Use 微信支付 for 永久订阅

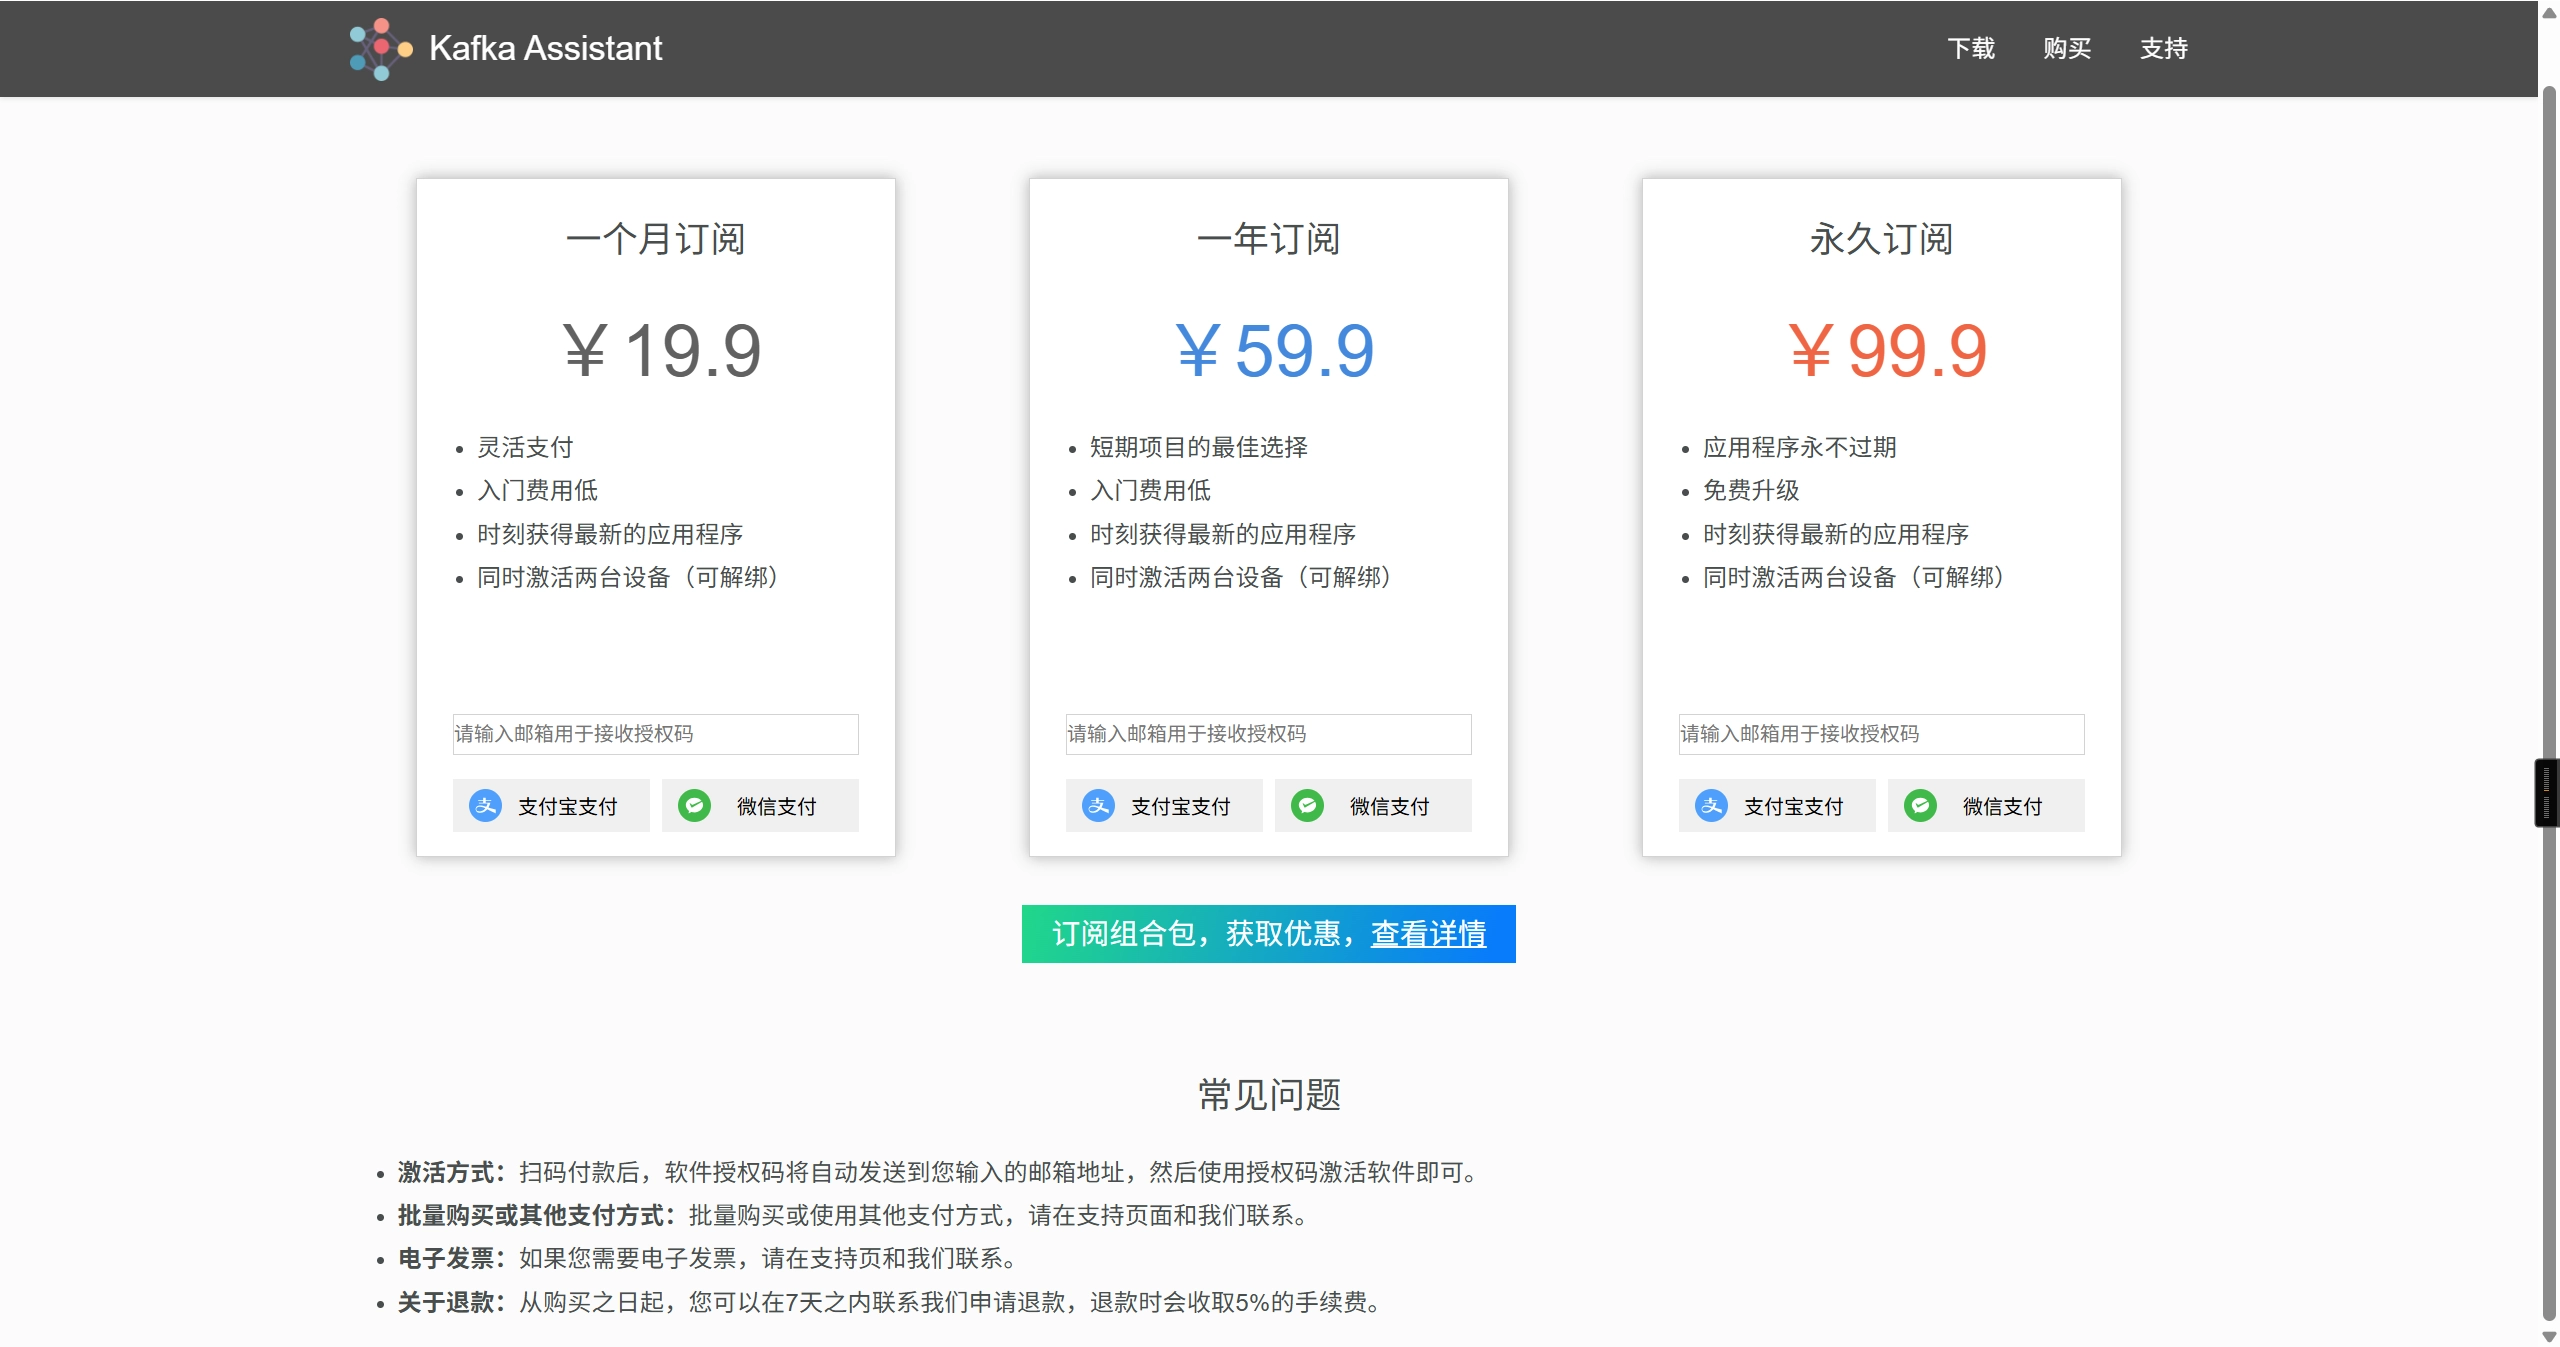pyautogui.click(x=1986, y=806)
